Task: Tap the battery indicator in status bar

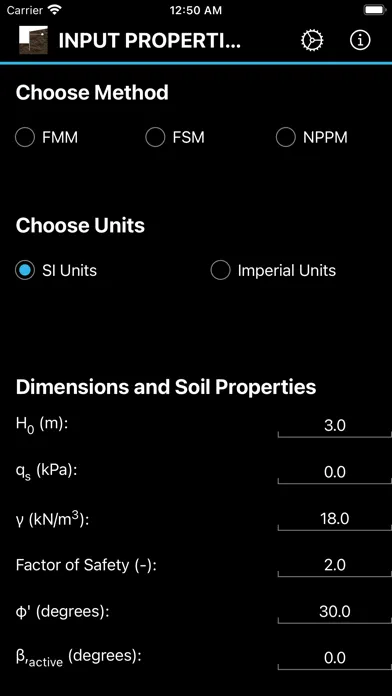Action: 375,10
